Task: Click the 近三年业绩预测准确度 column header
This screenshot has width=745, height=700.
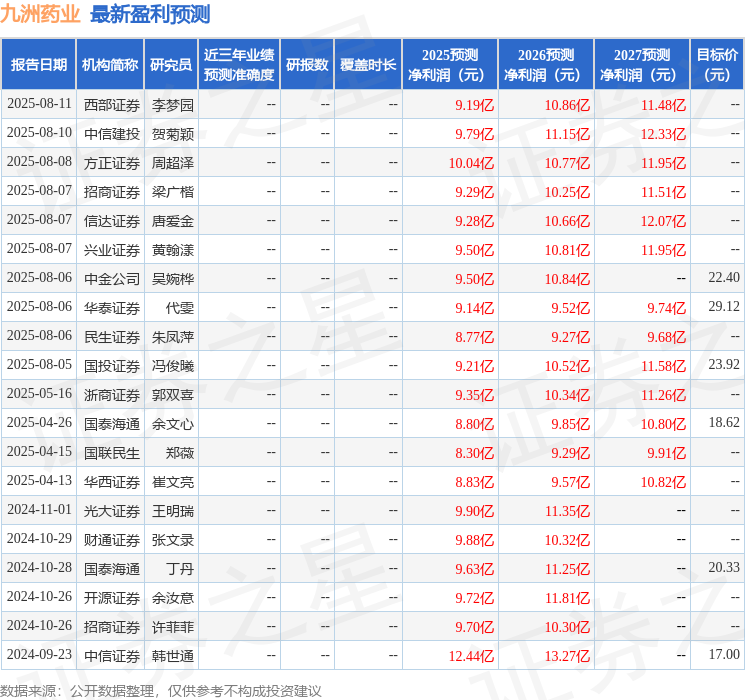Action: click(x=238, y=65)
